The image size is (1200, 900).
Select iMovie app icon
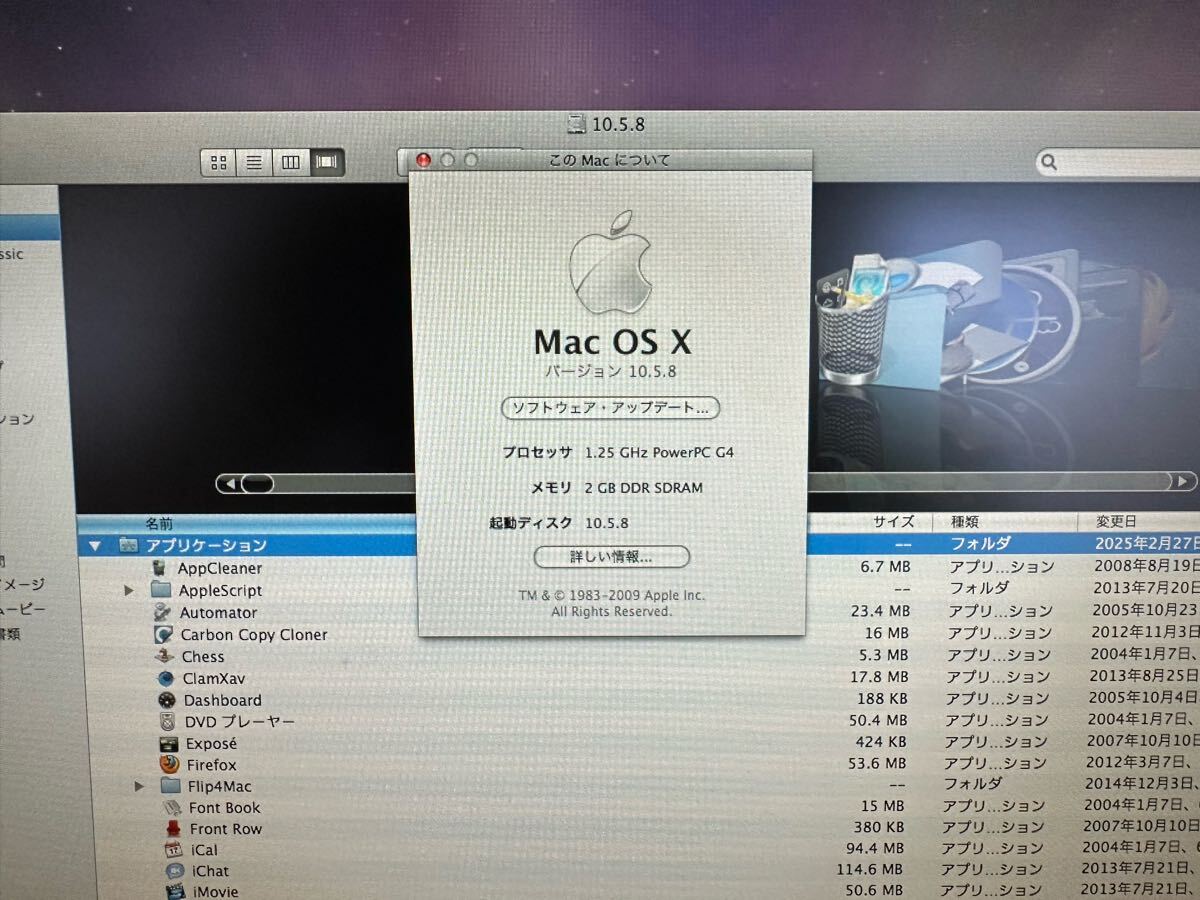176,890
